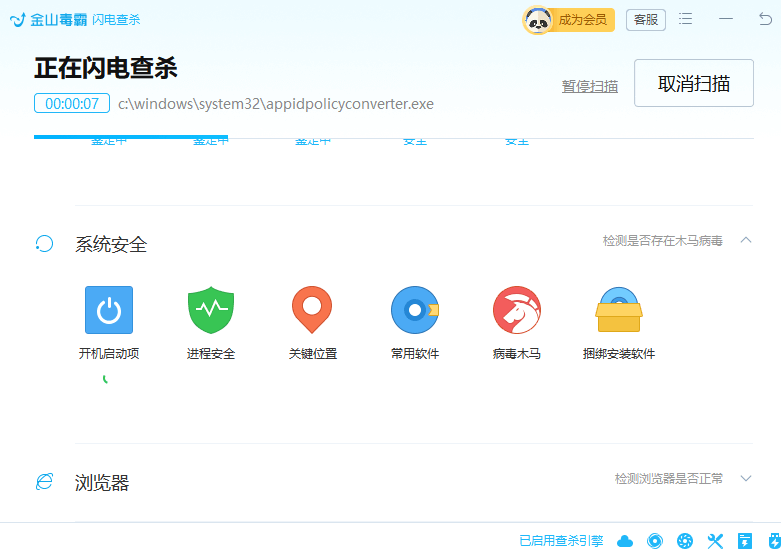
Task: Select the 病毒木马 horse icon
Action: (517, 310)
